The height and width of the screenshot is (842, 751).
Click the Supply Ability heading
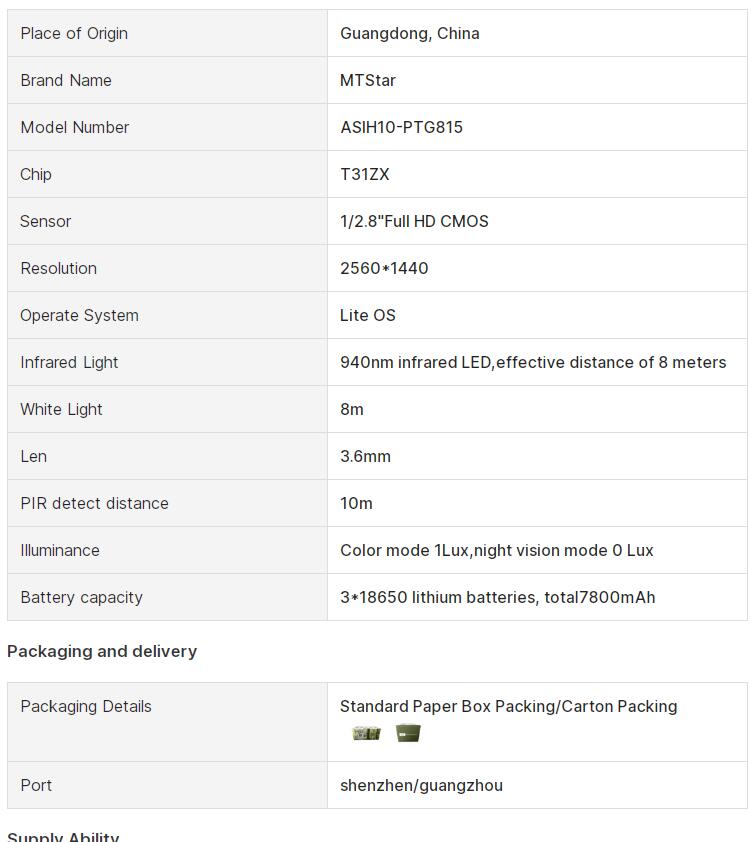[x=63, y=836]
